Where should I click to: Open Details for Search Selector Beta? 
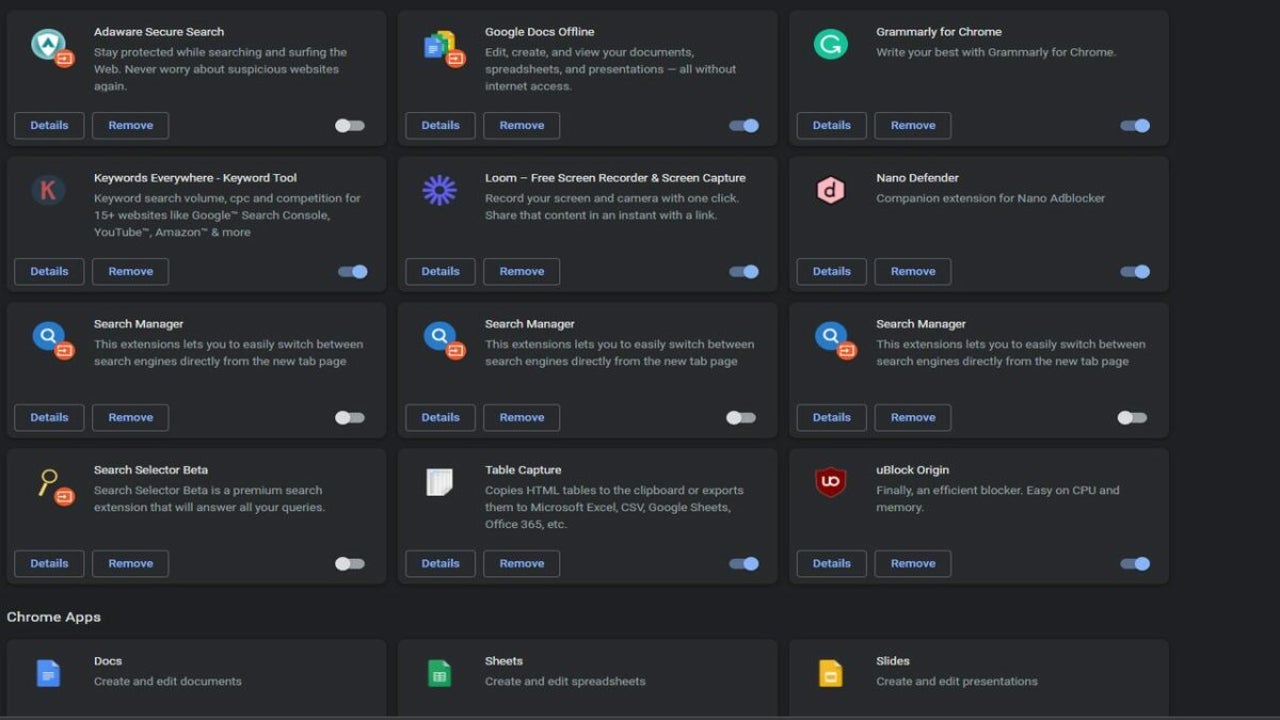point(49,564)
